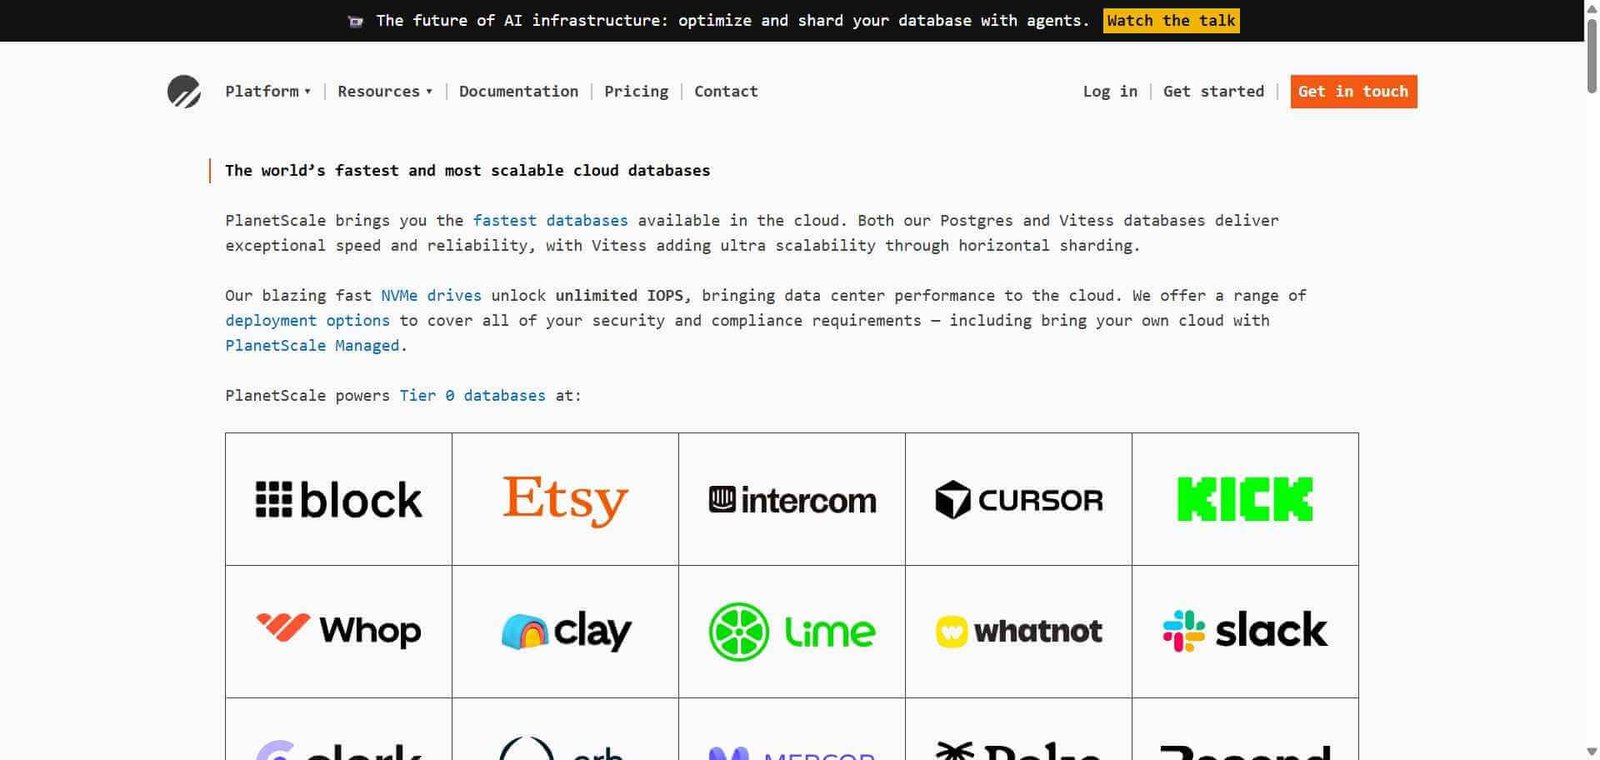Click the bold 'unlimited IOPS' text
Image resolution: width=1600 pixels, height=760 pixels.
tap(619, 295)
